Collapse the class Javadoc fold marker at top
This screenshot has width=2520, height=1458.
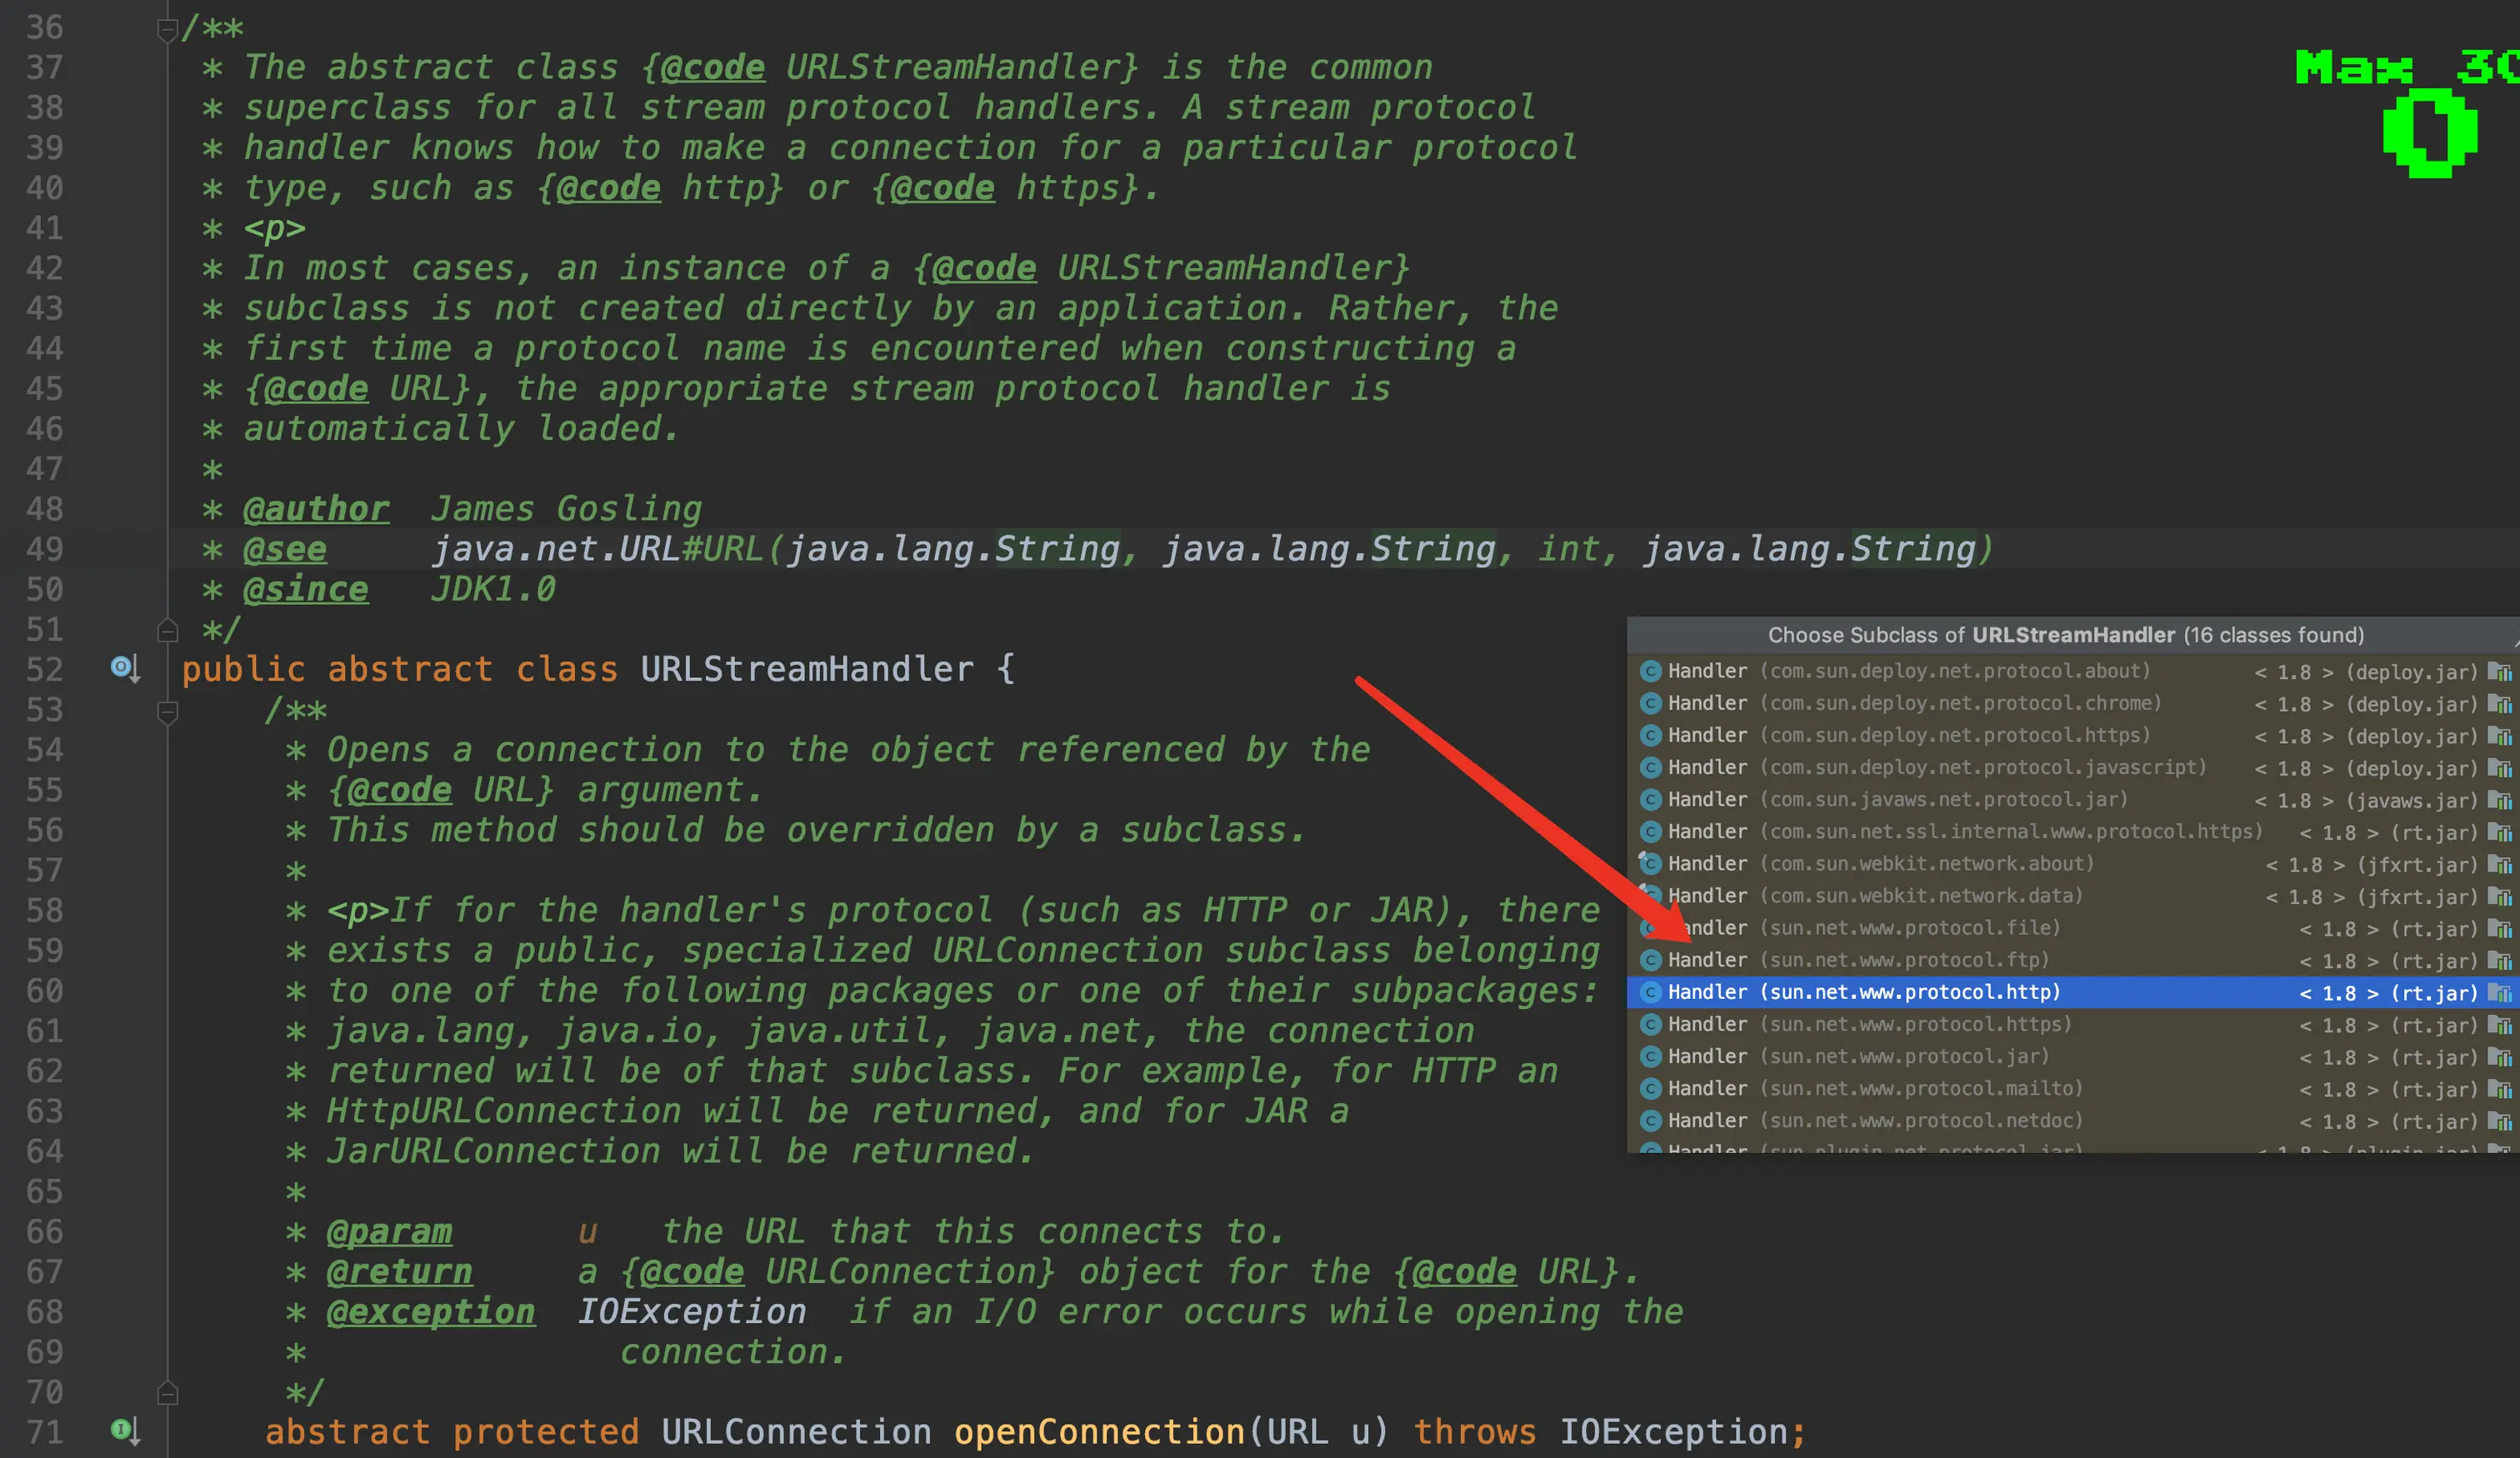pos(167,30)
